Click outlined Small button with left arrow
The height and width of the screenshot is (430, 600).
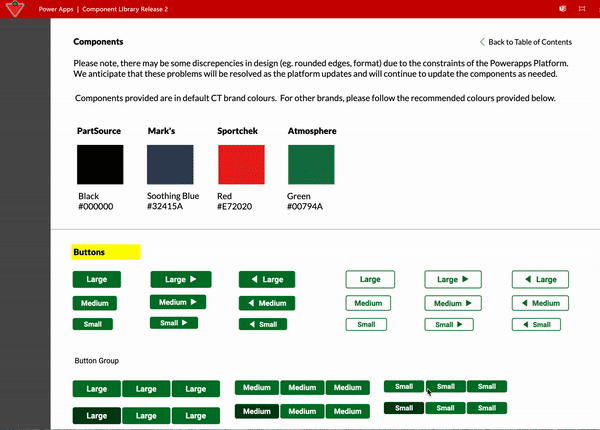click(536, 324)
